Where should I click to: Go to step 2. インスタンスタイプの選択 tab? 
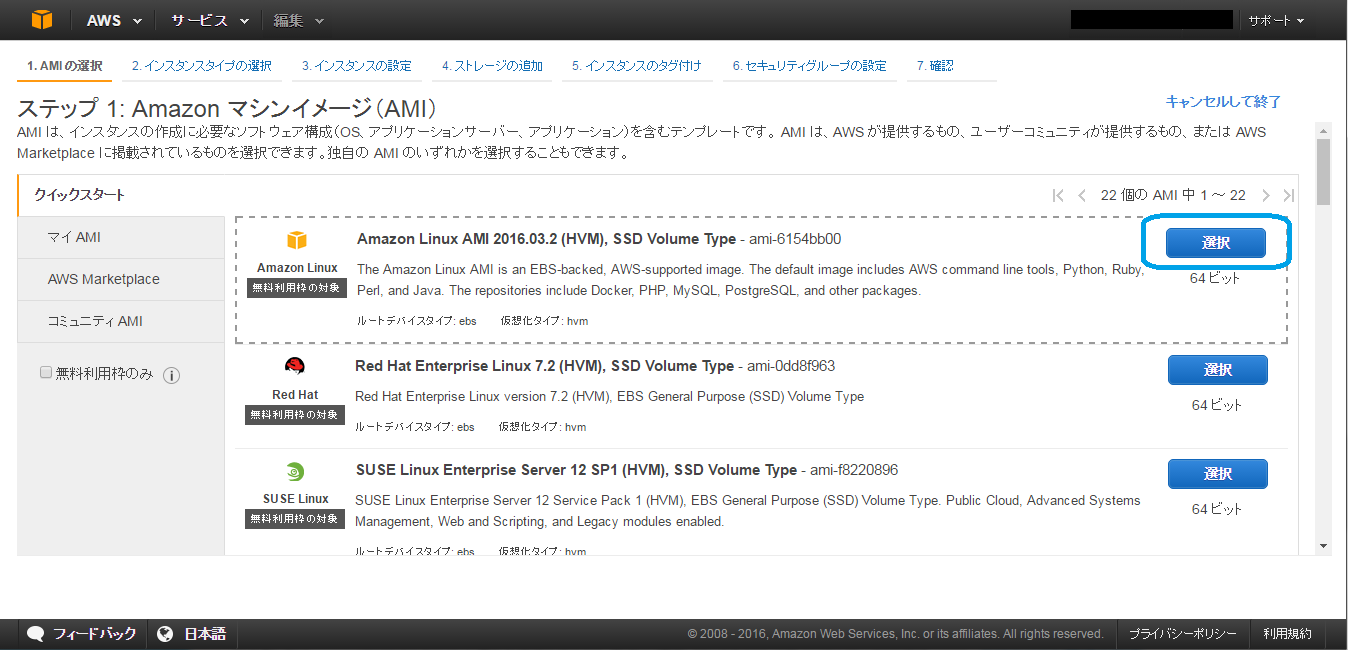click(x=202, y=66)
